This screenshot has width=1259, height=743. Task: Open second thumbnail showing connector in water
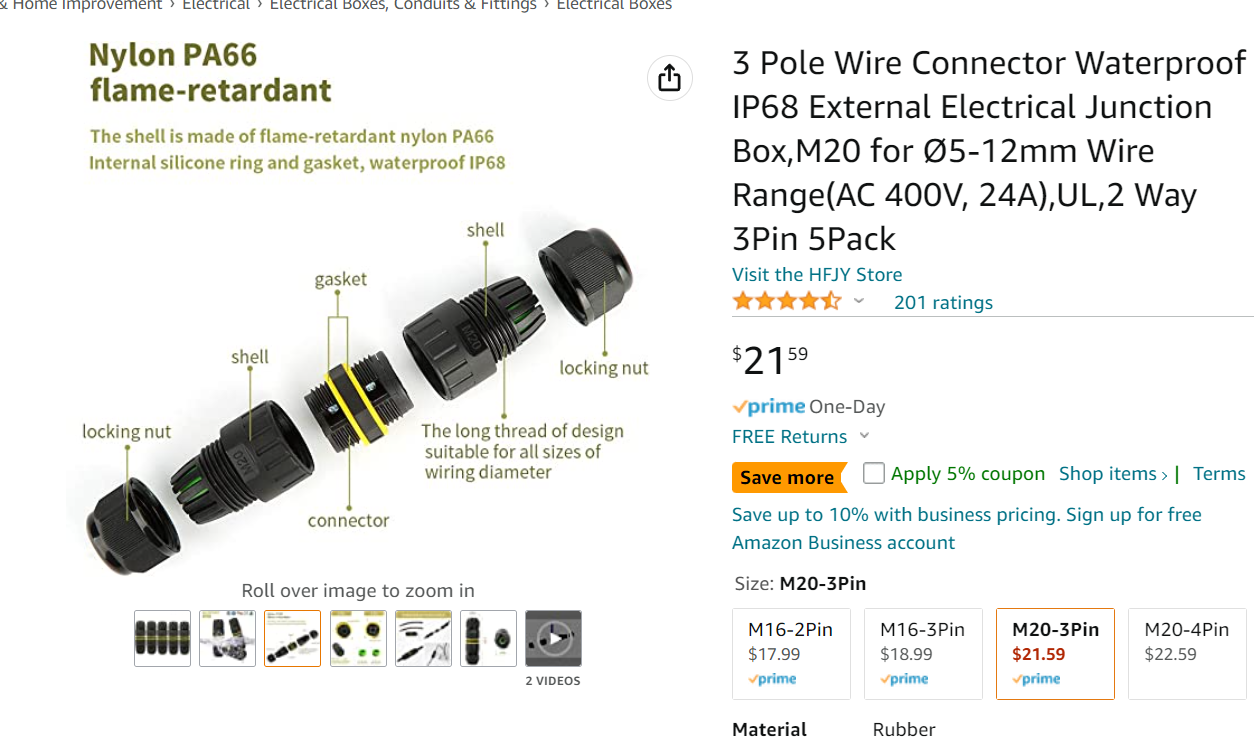tap(227, 638)
